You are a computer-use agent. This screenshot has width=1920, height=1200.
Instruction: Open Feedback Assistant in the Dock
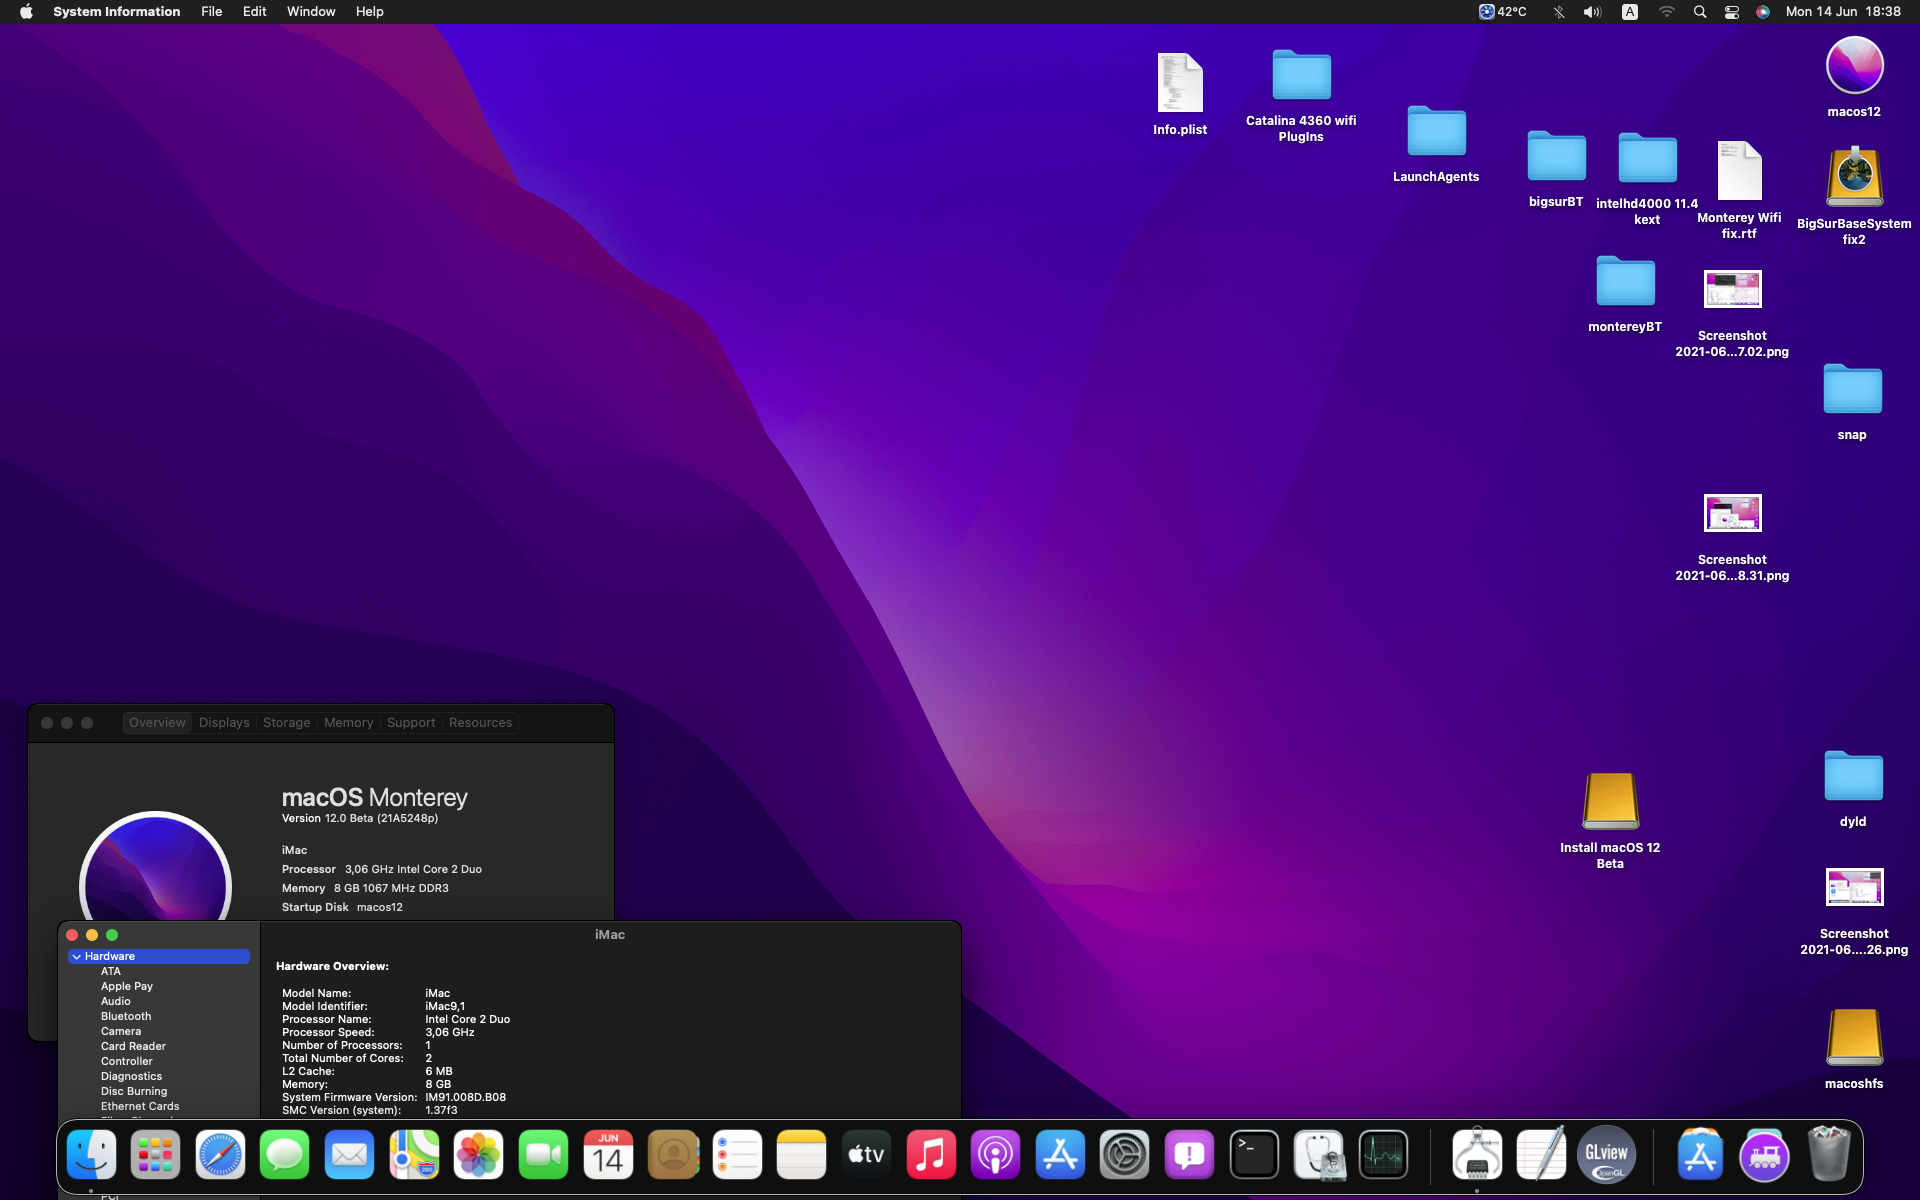pos(1189,1155)
